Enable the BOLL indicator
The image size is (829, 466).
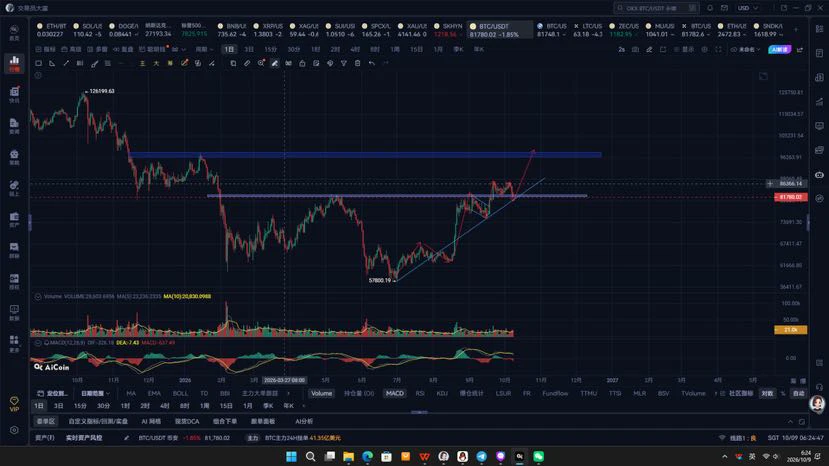coord(180,393)
